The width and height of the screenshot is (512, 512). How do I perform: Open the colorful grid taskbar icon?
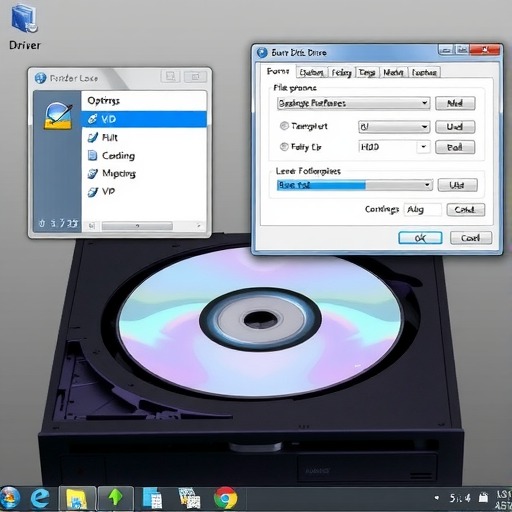(x=189, y=499)
